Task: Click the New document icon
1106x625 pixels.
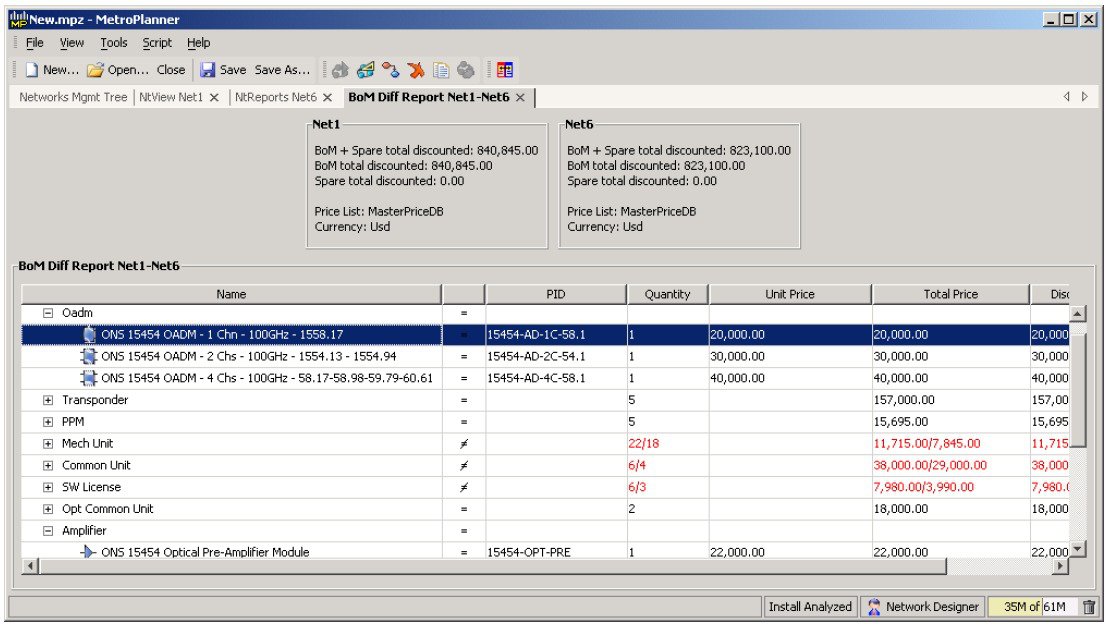Action: 32,70
